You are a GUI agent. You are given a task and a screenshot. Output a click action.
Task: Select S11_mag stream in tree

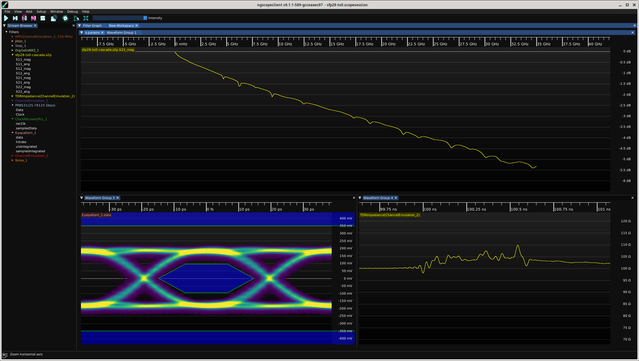(23, 59)
